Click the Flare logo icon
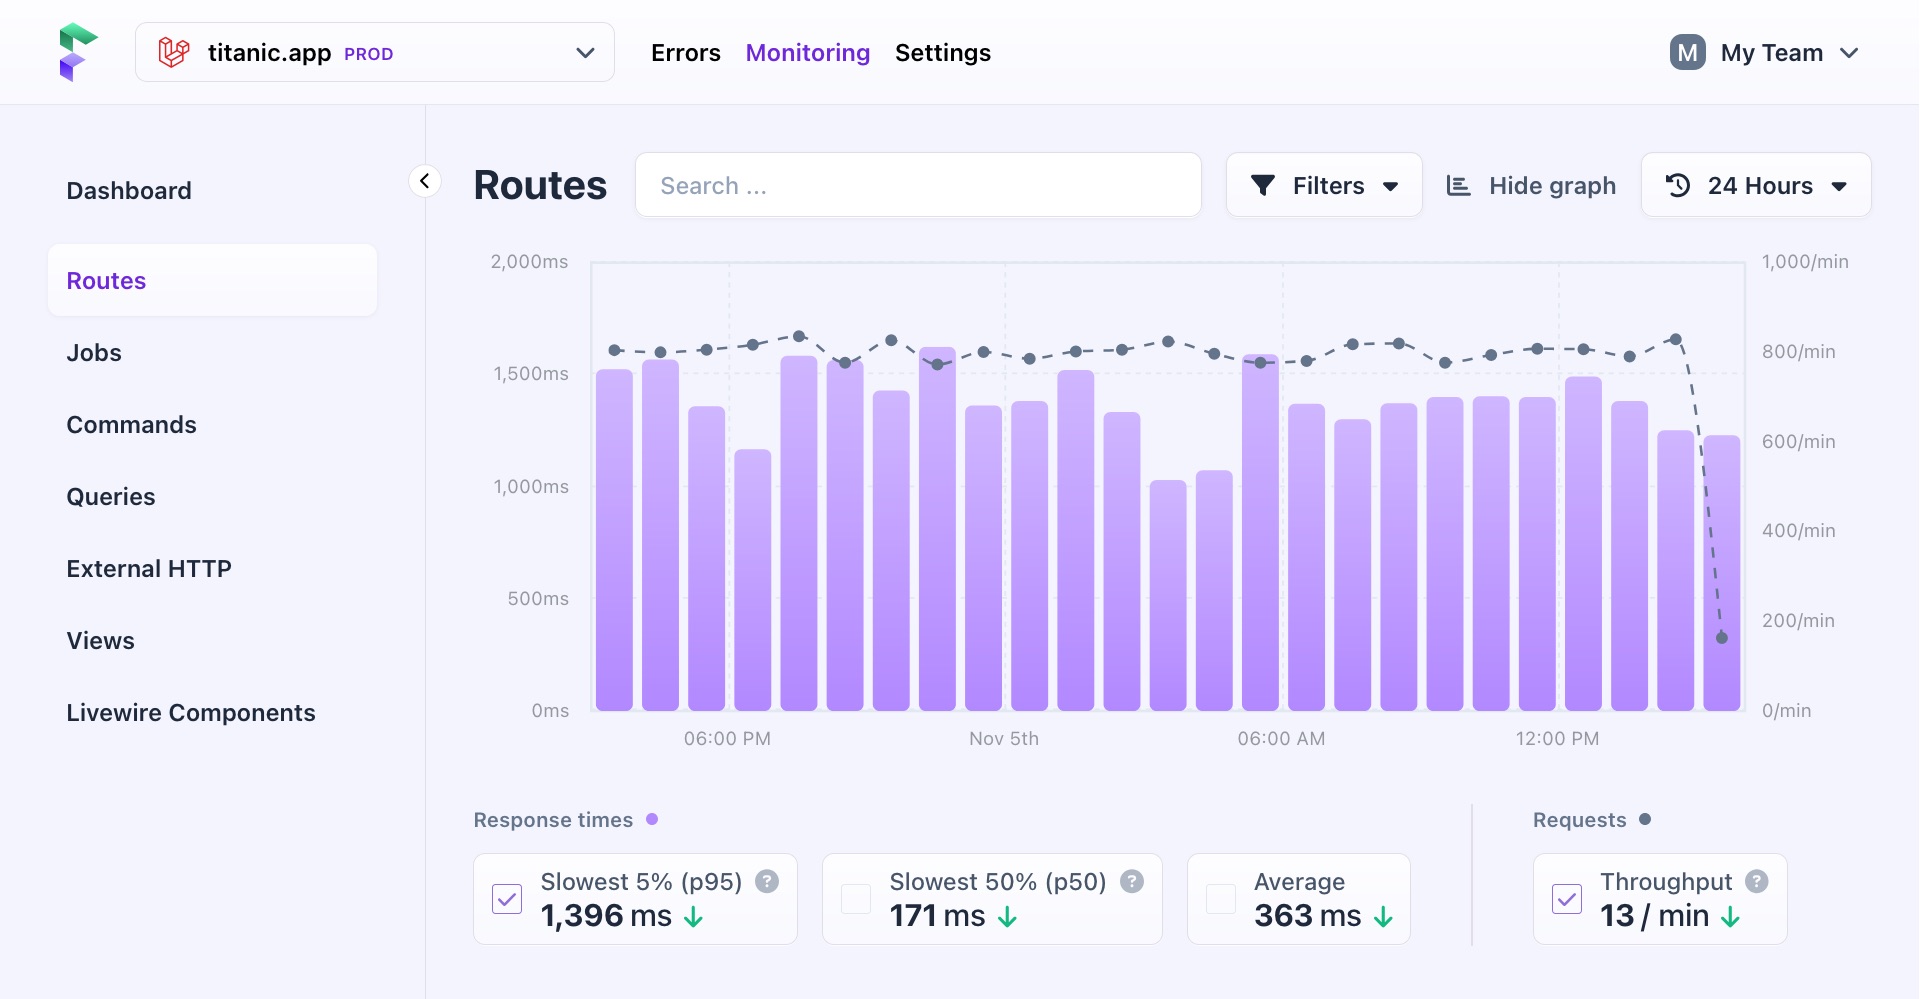The height and width of the screenshot is (999, 1920). pyautogui.click(x=77, y=52)
